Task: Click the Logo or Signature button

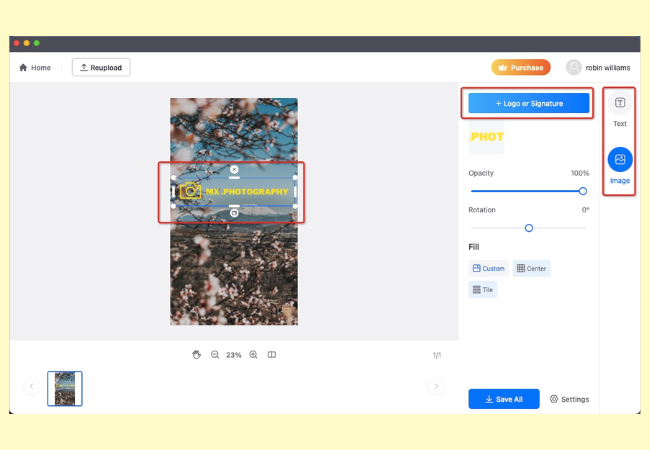Action: [x=529, y=103]
